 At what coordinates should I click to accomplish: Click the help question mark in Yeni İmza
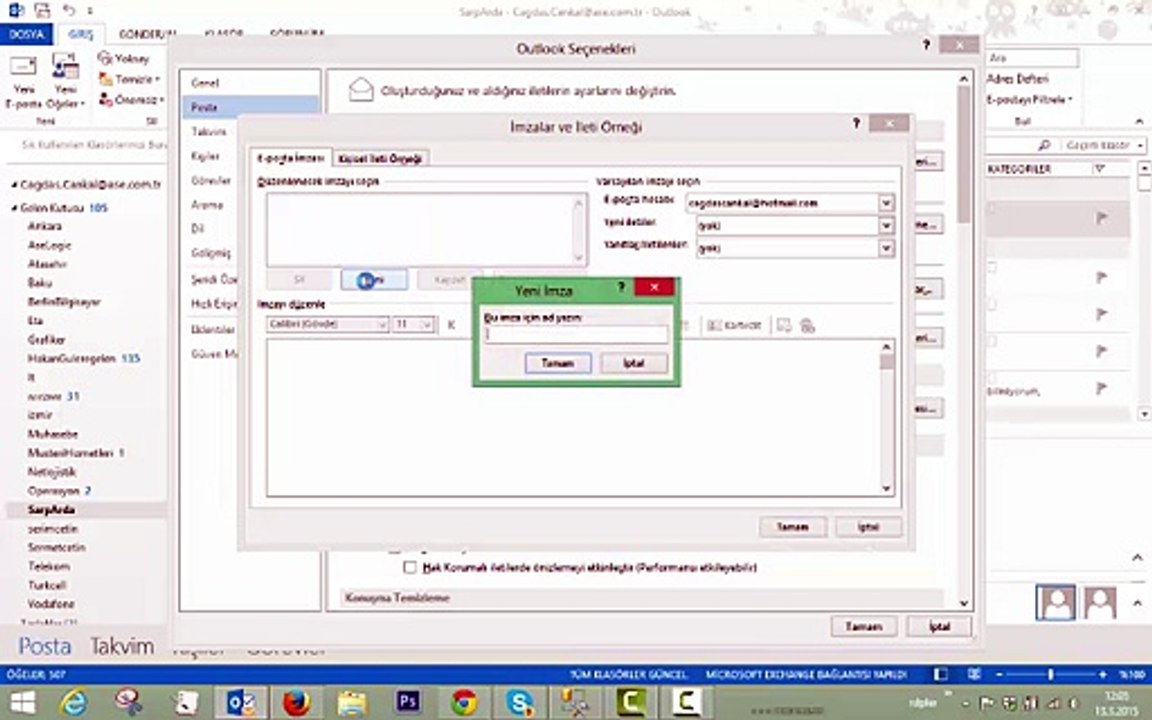(621, 287)
